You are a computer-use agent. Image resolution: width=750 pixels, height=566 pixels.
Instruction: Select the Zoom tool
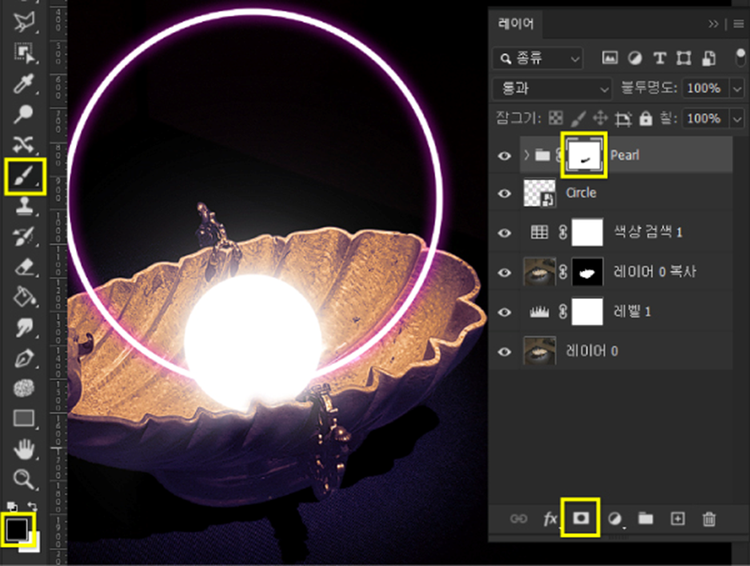pyautogui.click(x=23, y=479)
